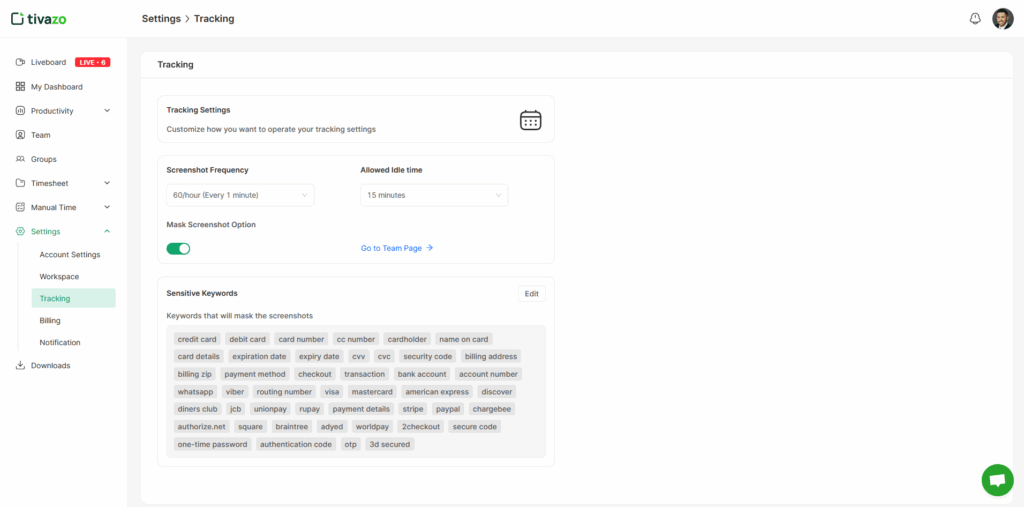Select Notification submenu item
1024x507 pixels.
[60, 342]
